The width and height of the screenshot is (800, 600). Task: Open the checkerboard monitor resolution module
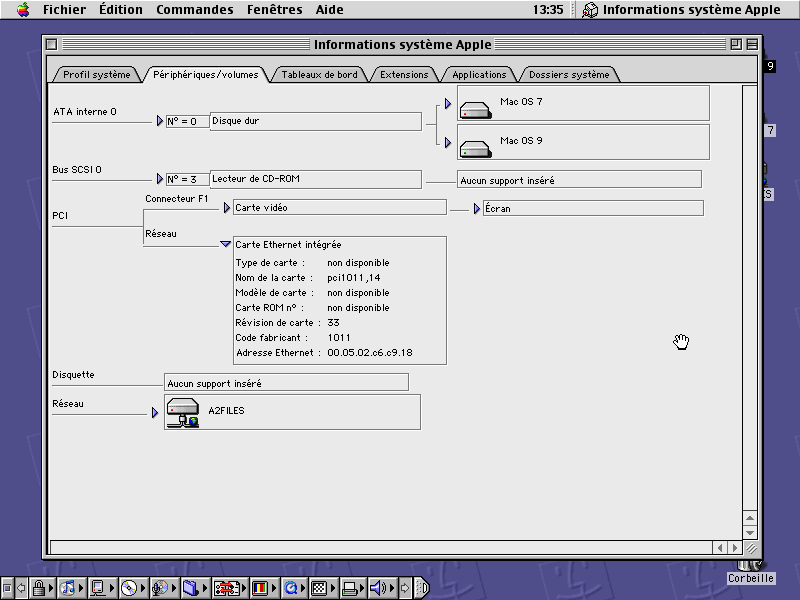323,588
